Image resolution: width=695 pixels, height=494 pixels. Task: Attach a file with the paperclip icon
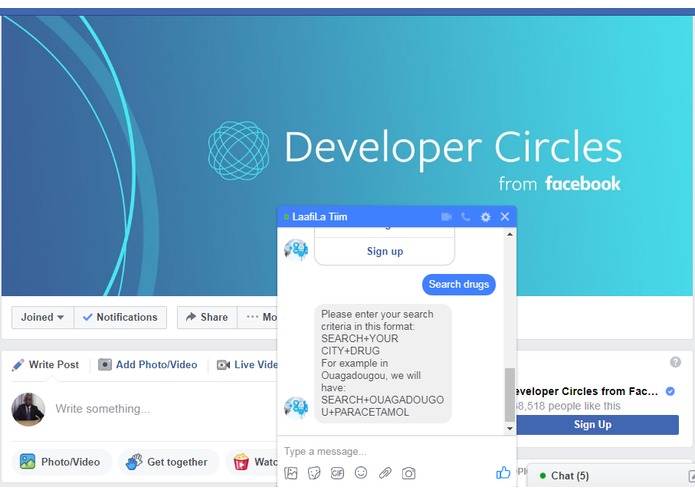(x=385, y=473)
